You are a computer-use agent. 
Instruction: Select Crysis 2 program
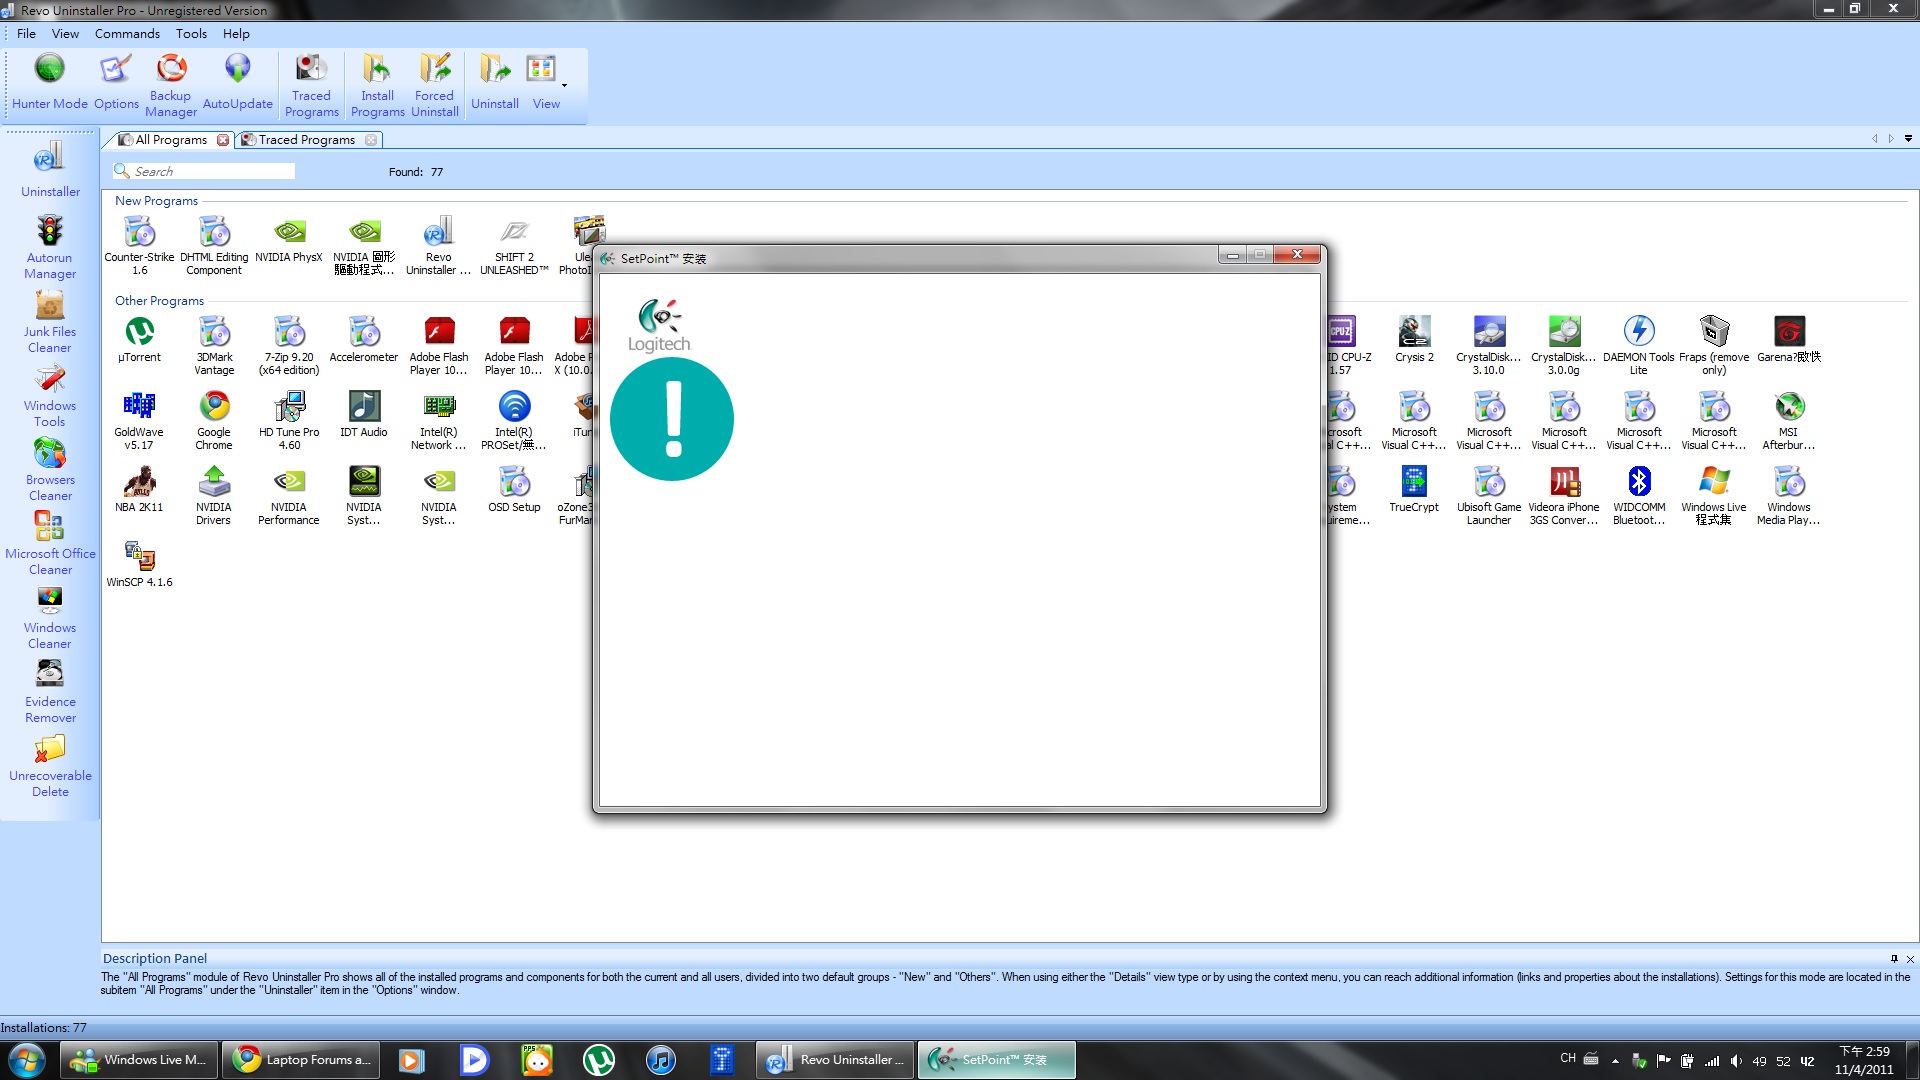pyautogui.click(x=1414, y=339)
